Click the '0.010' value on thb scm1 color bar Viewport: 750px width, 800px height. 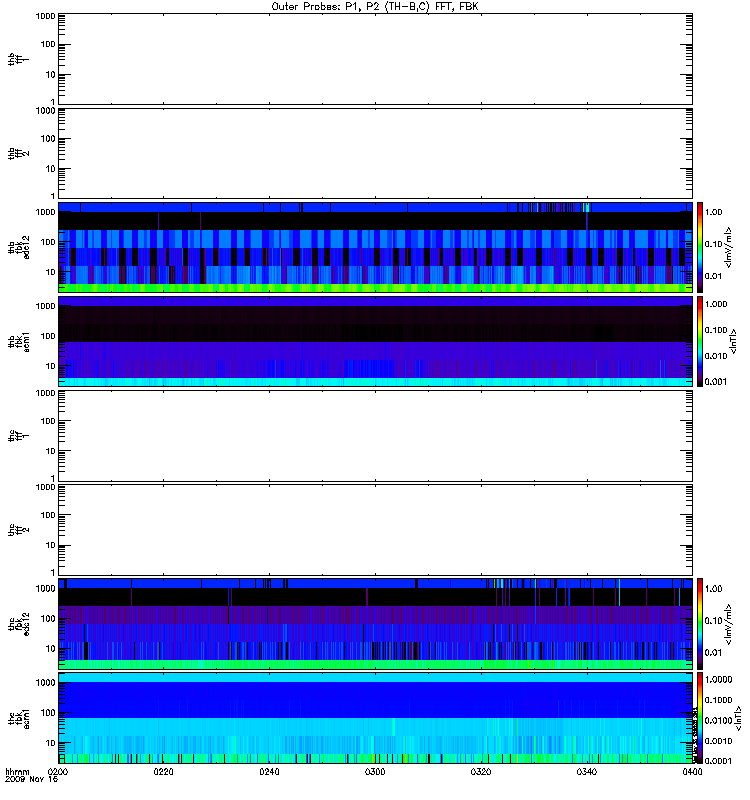tap(716, 356)
